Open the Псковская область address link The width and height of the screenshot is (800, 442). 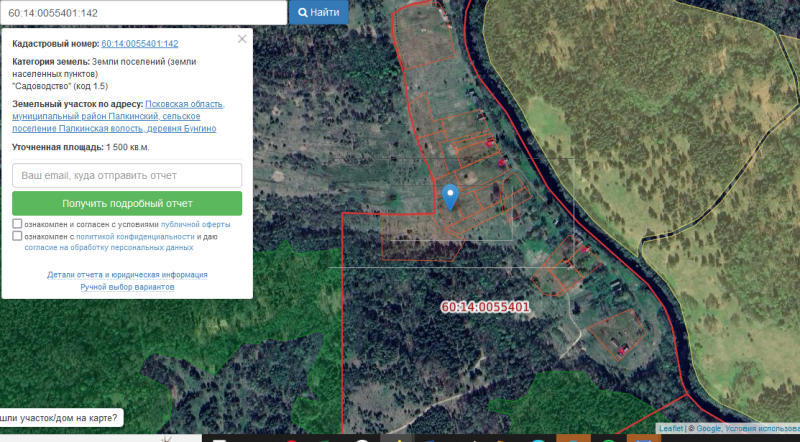[118, 116]
